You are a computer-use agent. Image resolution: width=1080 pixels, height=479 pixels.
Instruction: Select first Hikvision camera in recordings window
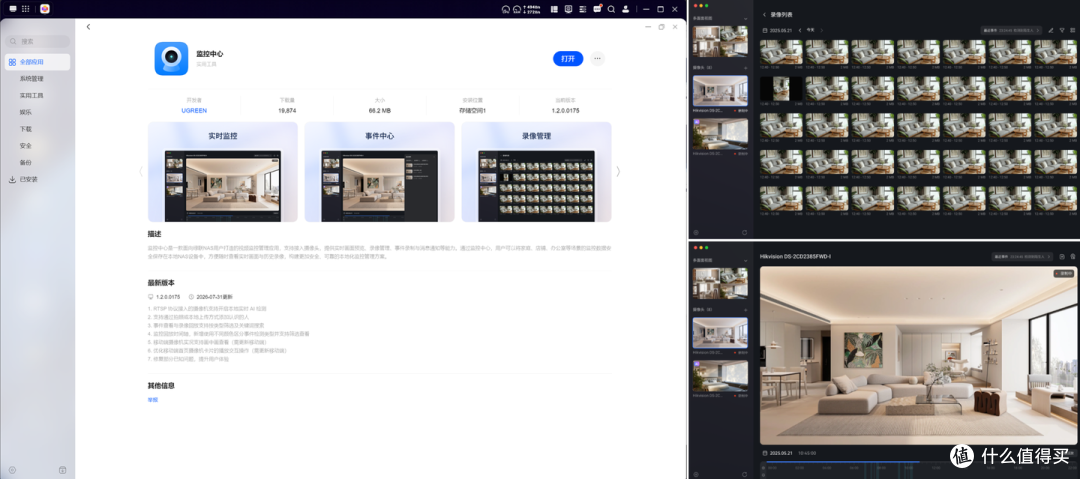point(720,92)
